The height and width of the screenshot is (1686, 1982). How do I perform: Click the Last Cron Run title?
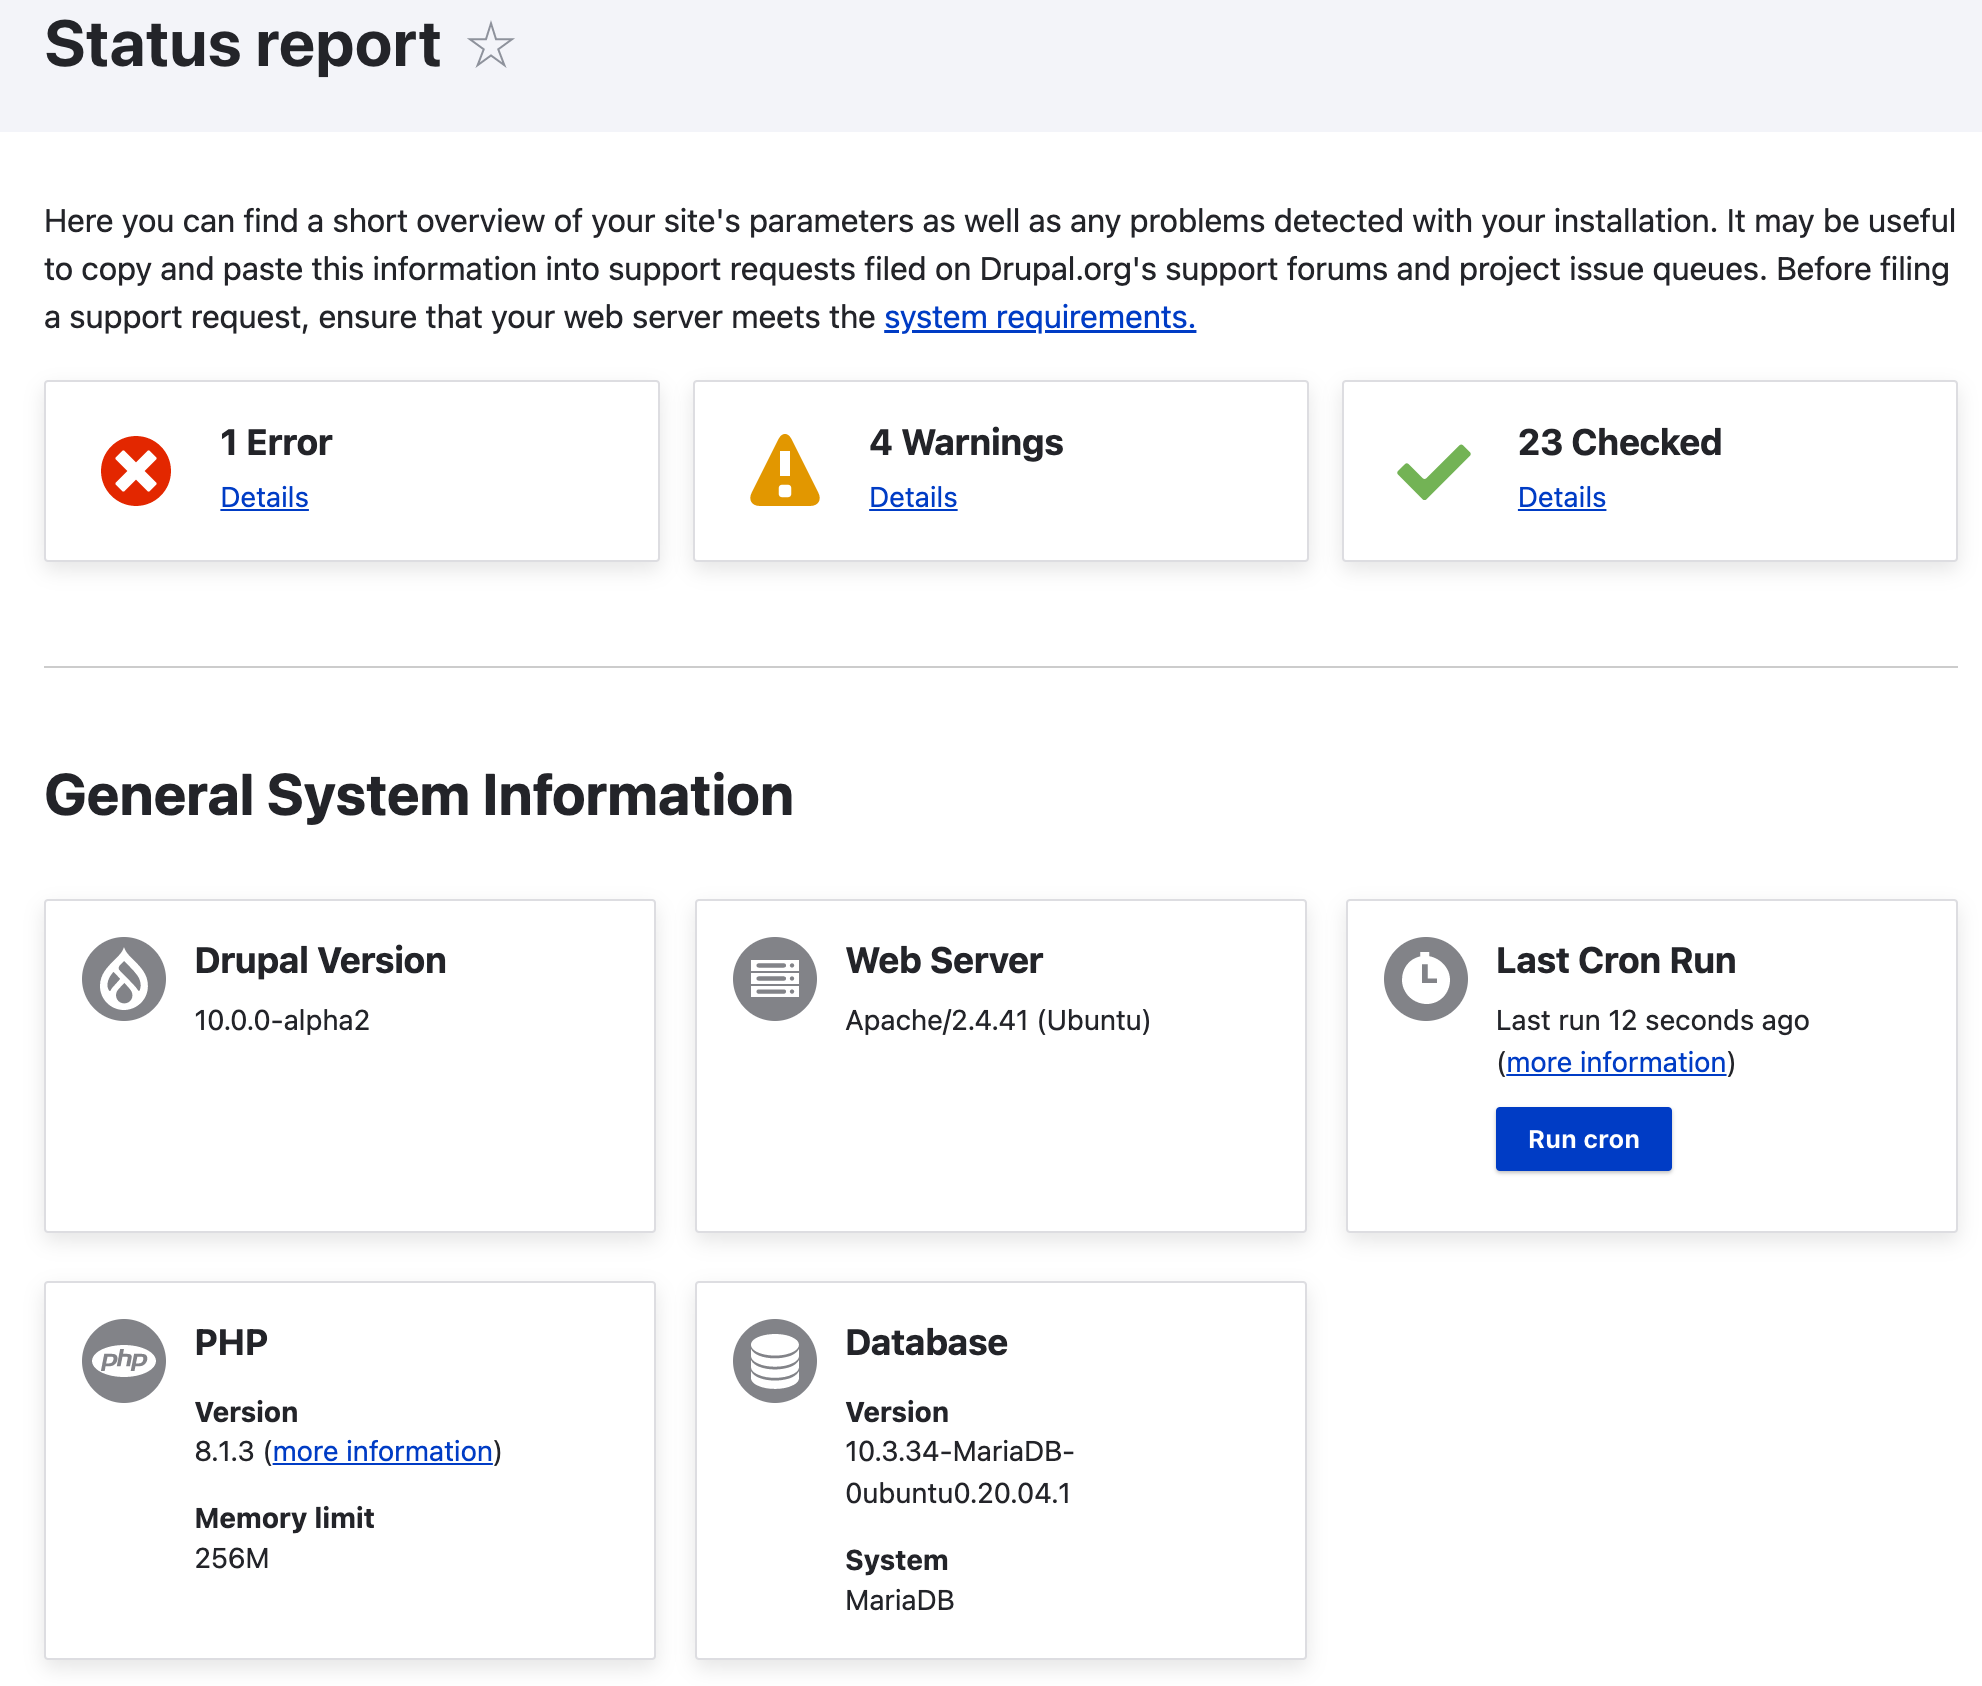point(1616,960)
